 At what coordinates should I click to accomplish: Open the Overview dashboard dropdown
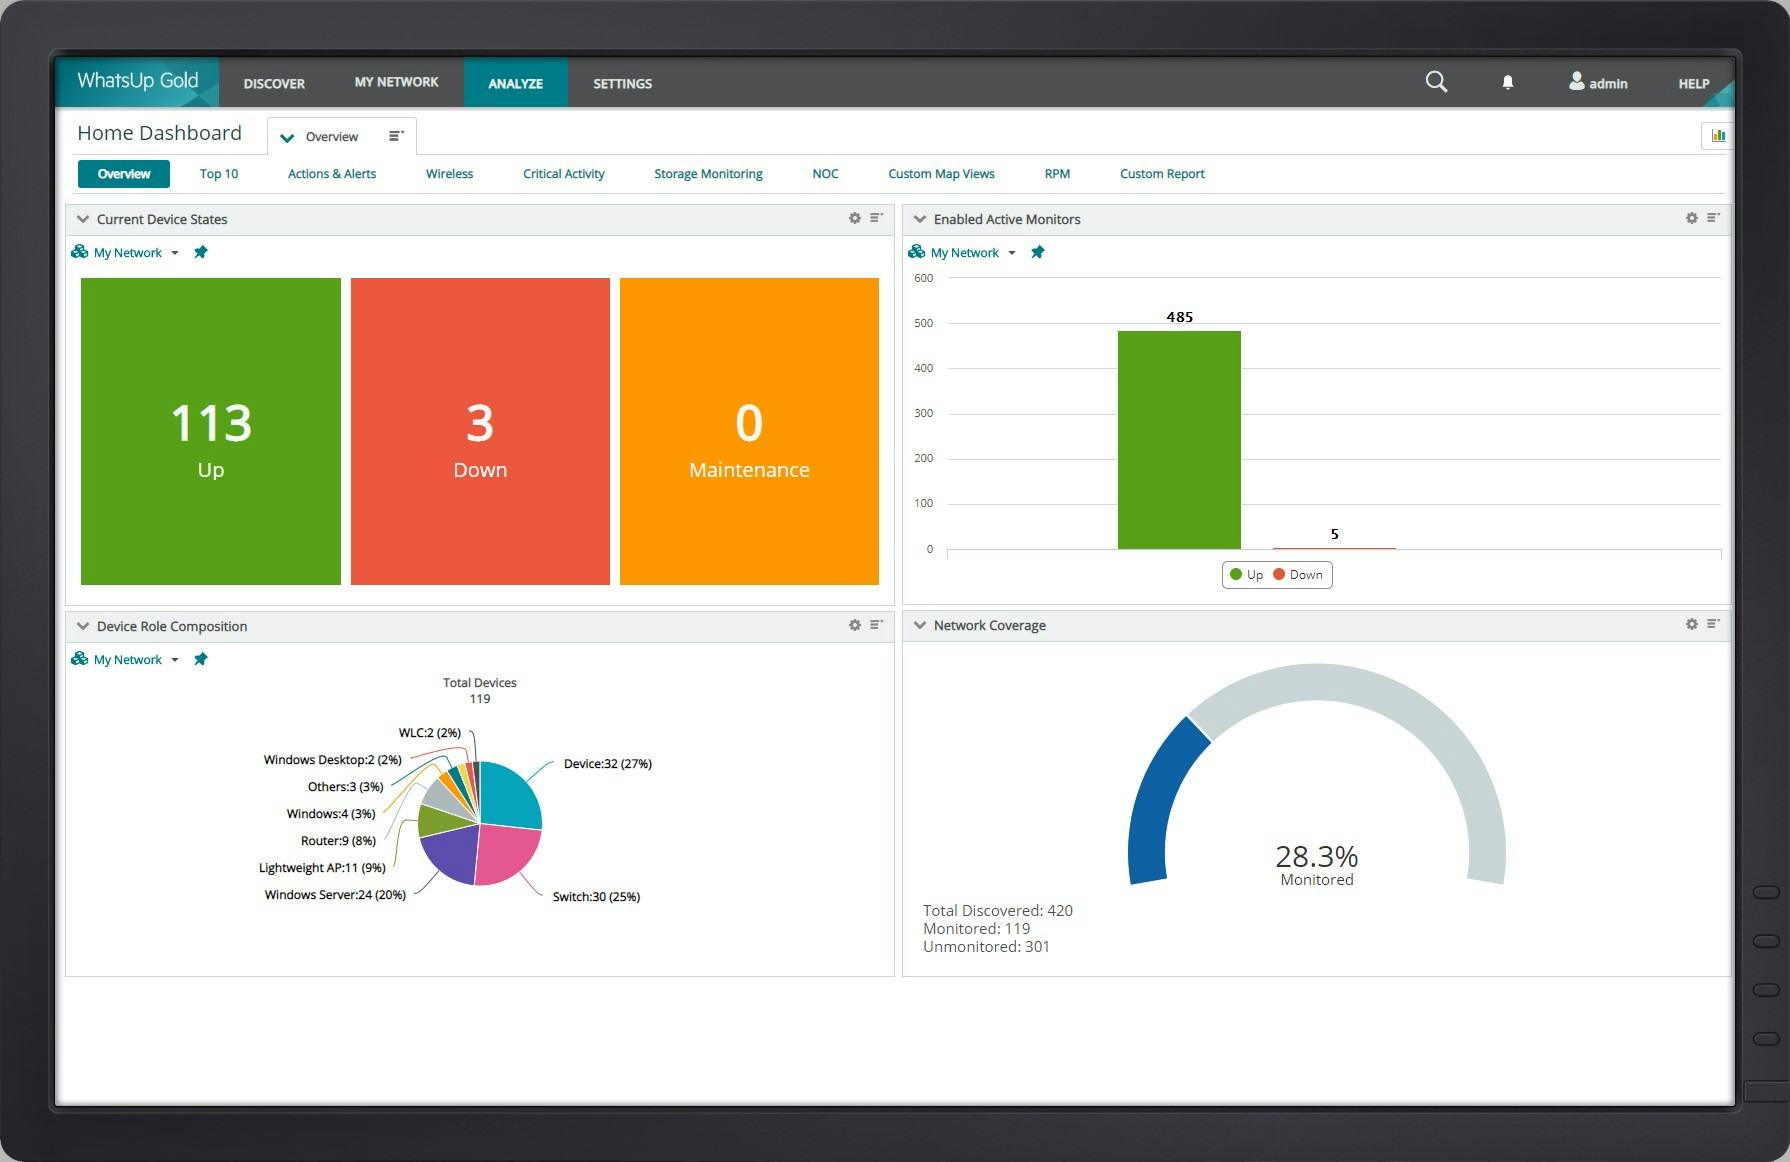[287, 137]
